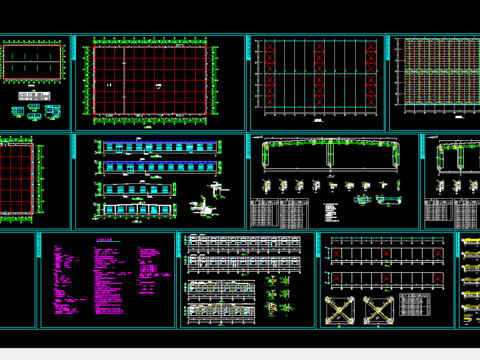Click the right yellow cross-bracing detail
Image resolution: width=480 pixels, height=360 pixels.
click(x=378, y=310)
